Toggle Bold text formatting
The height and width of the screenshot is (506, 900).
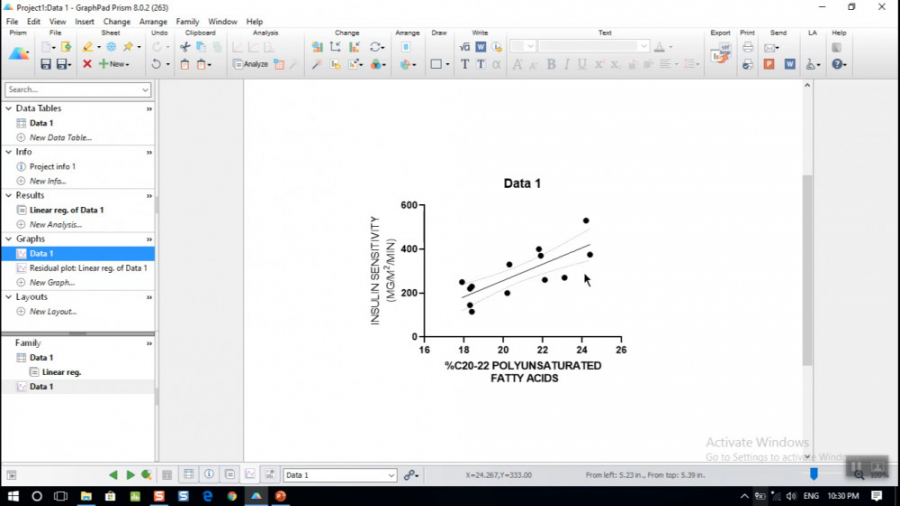(x=551, y=64)
